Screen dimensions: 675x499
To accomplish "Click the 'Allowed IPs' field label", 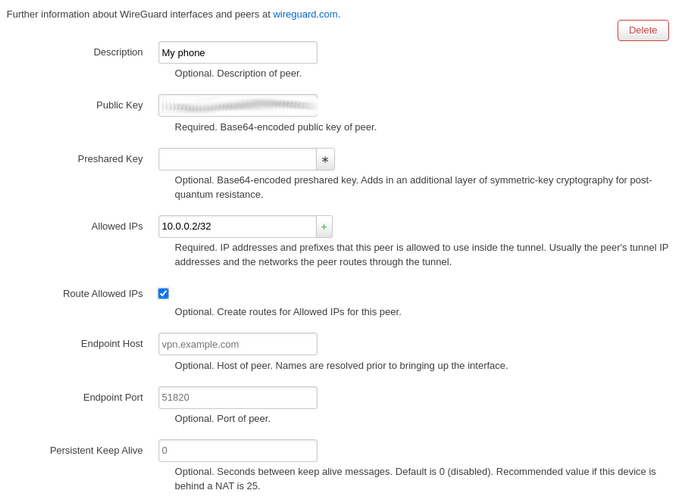I will coord(116,226).
